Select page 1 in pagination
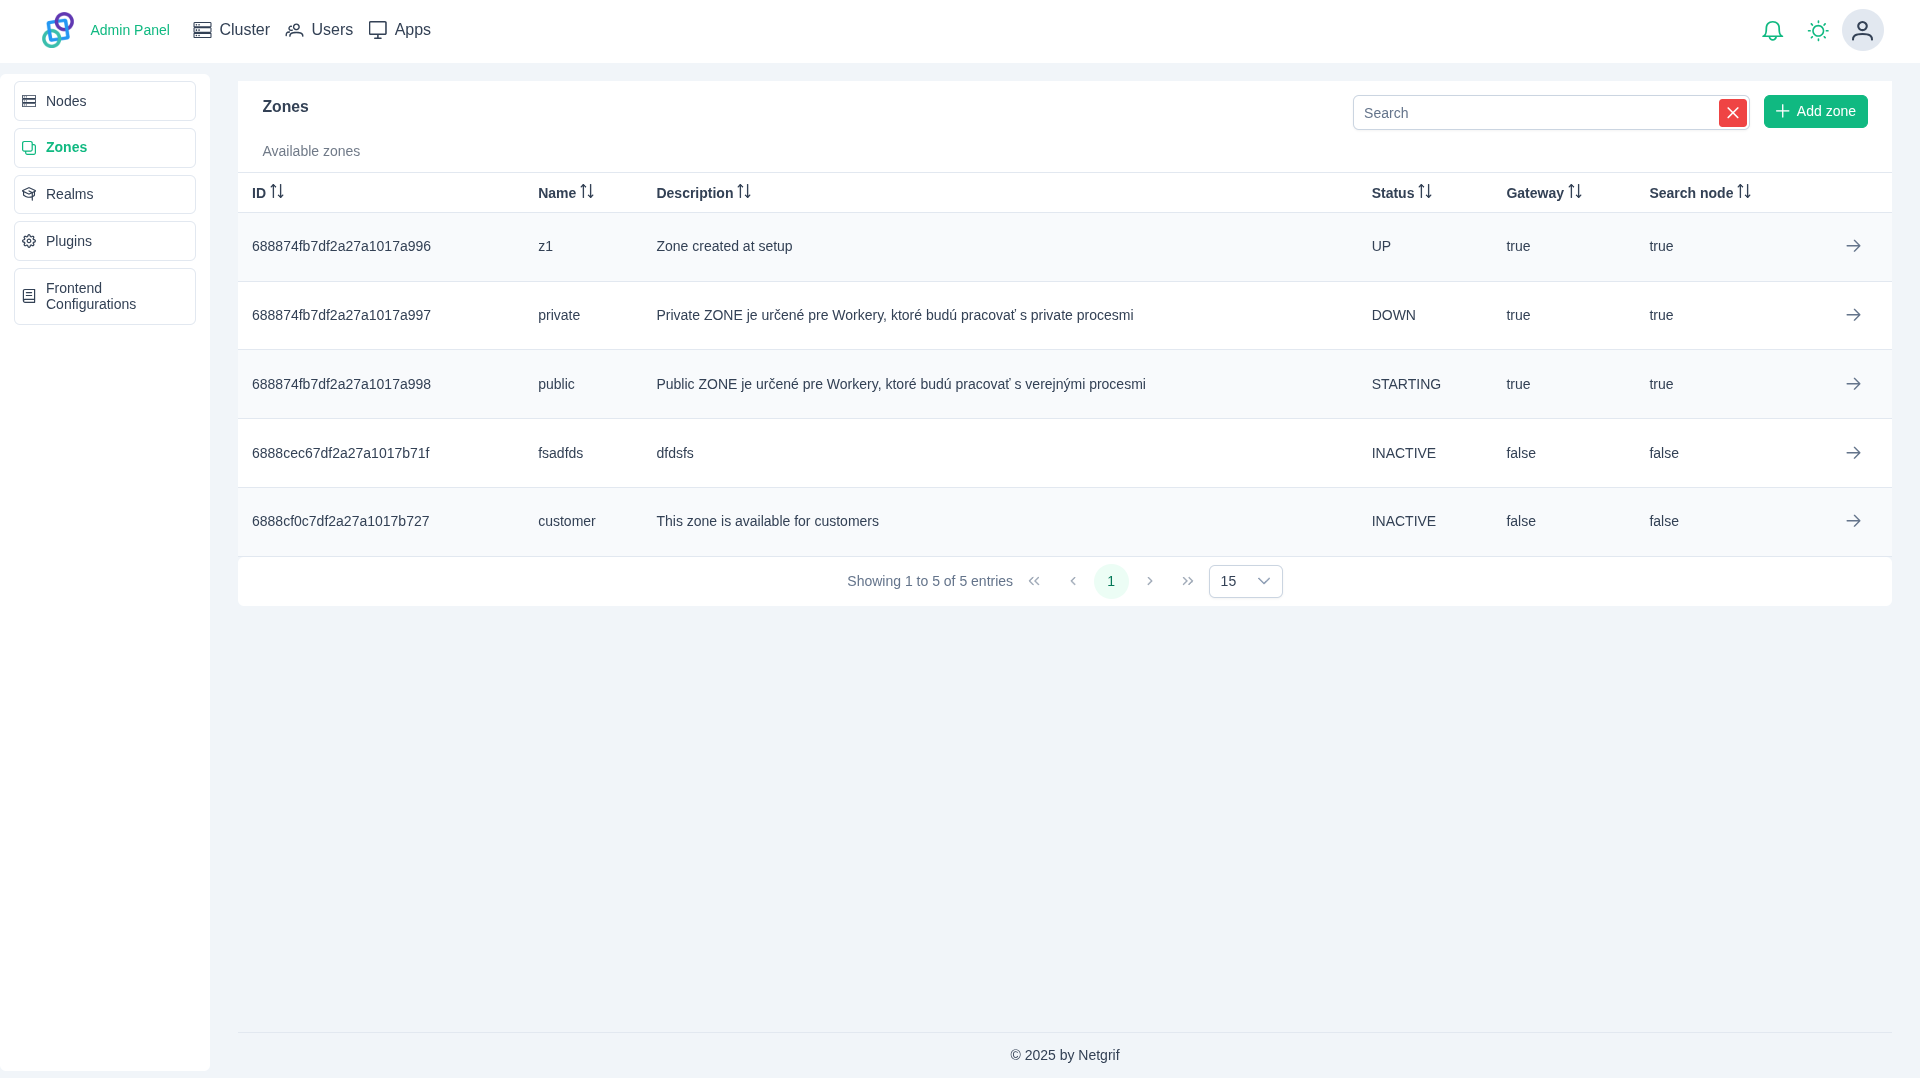Image resolution: width=1920 pixels, height=1078 pixels. (1110, 581)
